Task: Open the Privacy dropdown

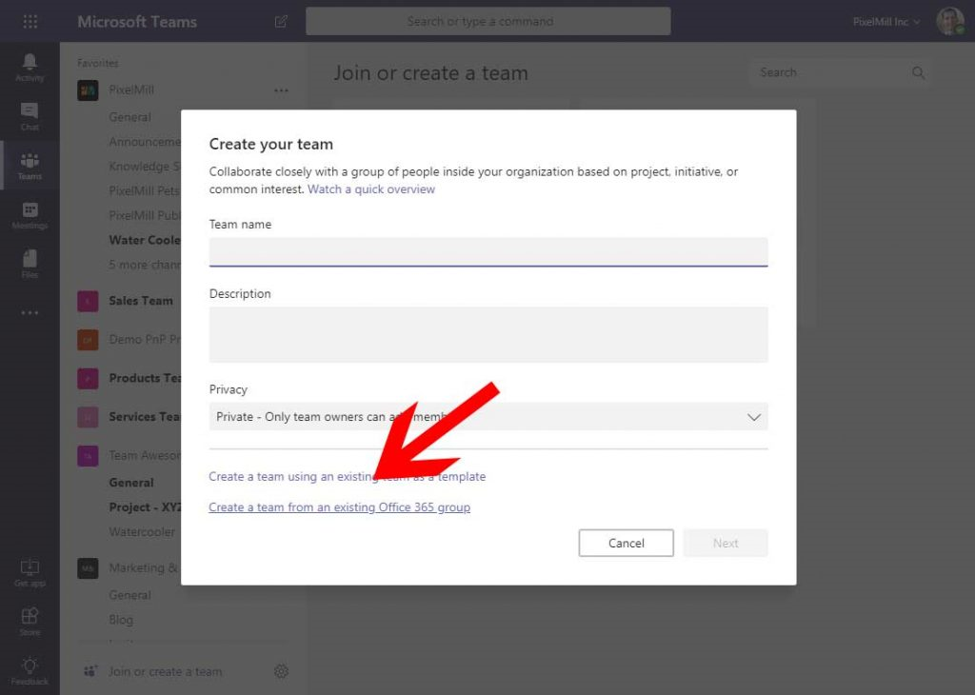Action: point(489,417)
